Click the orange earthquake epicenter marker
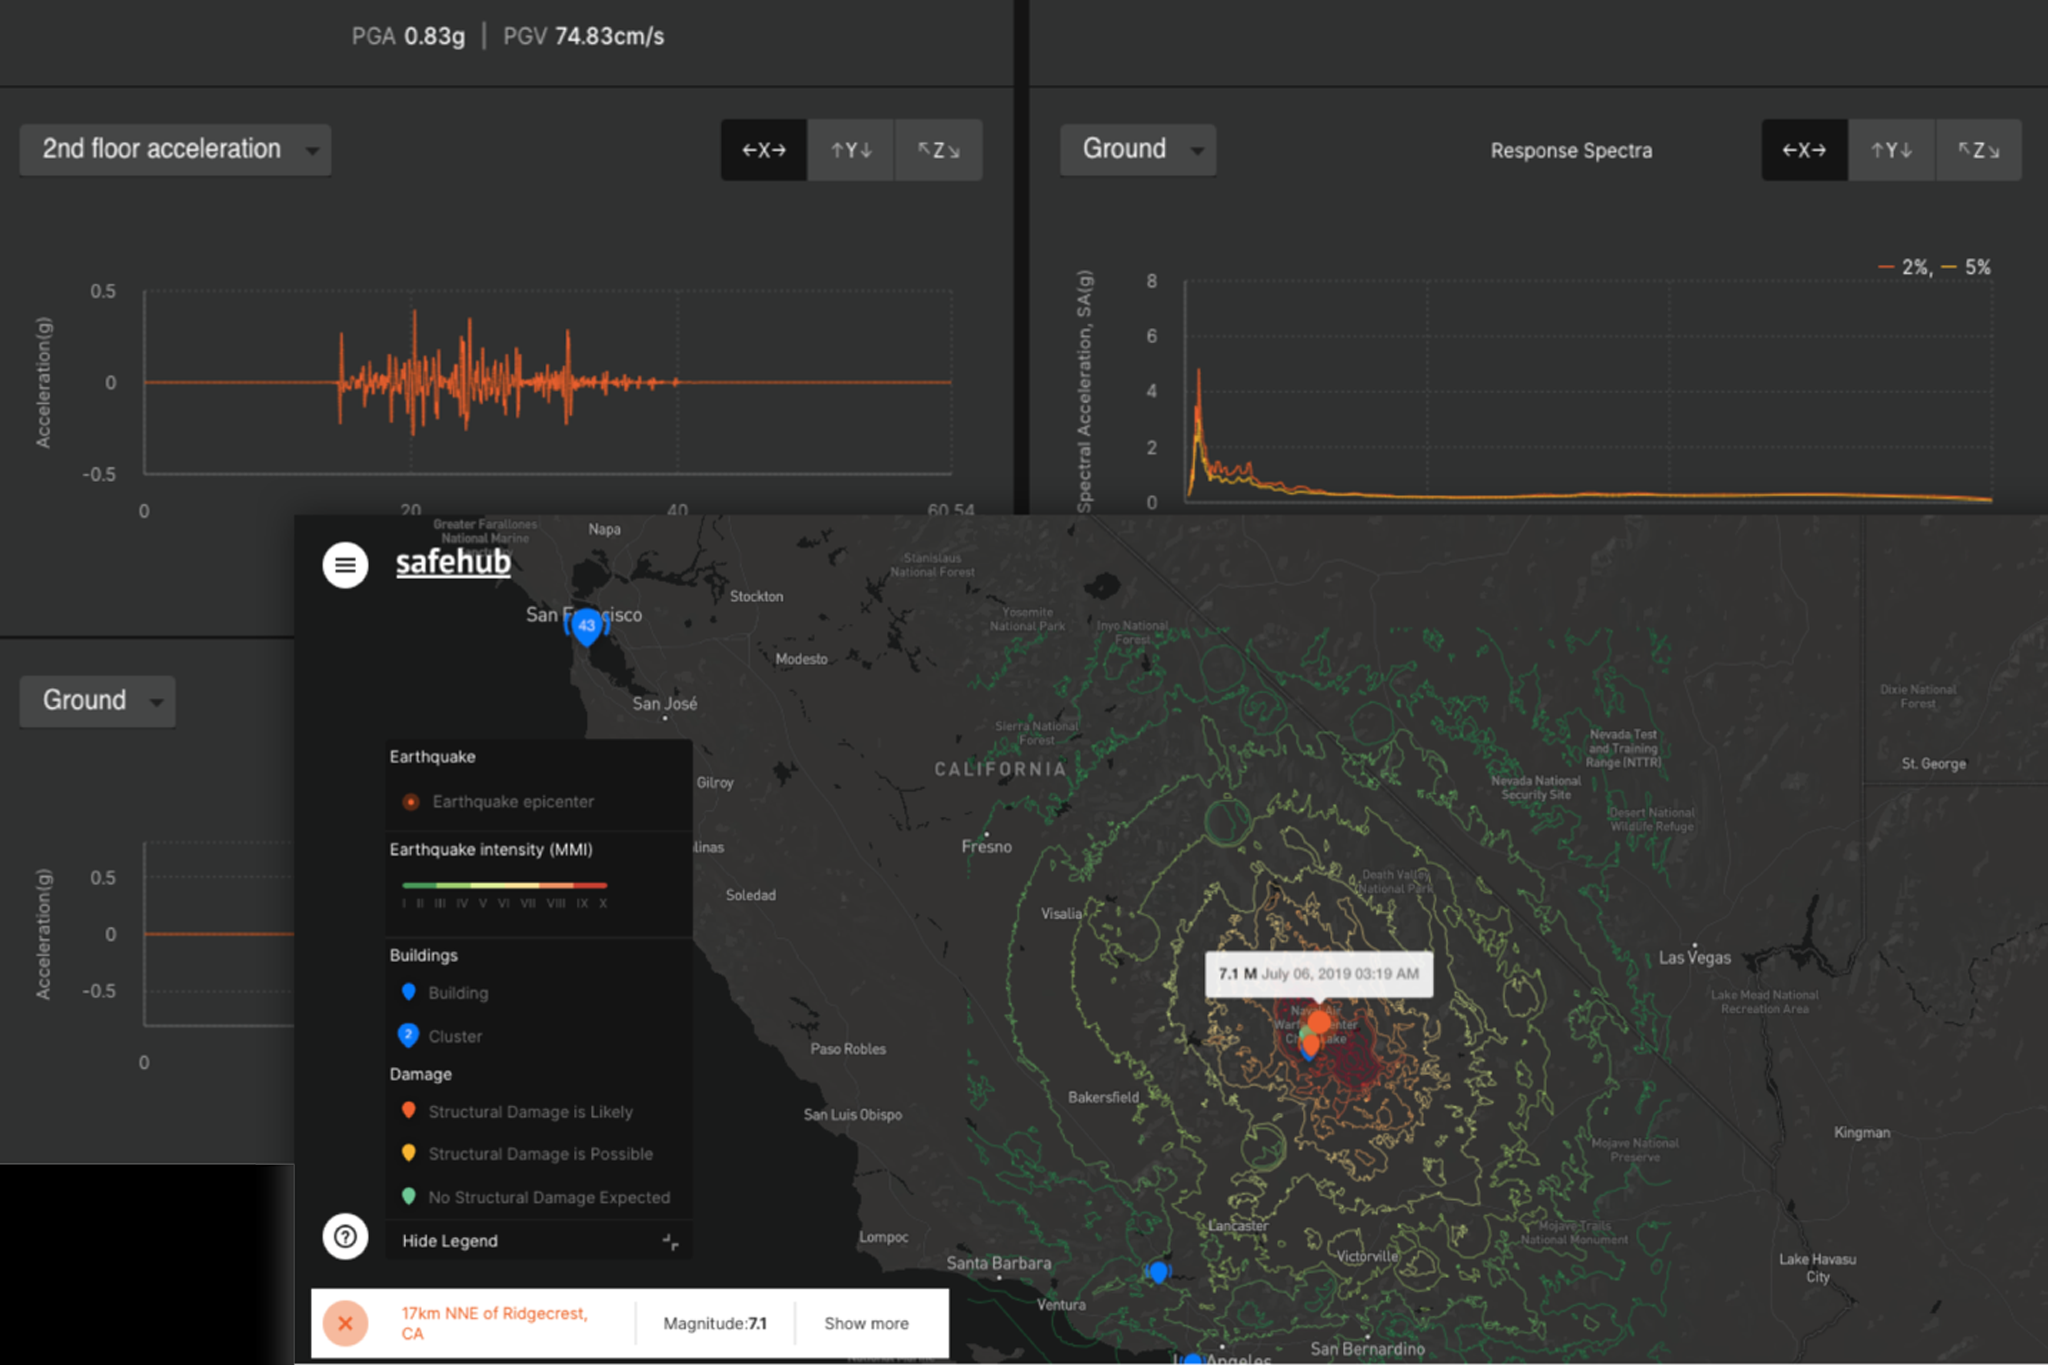 [1319, 1022]
